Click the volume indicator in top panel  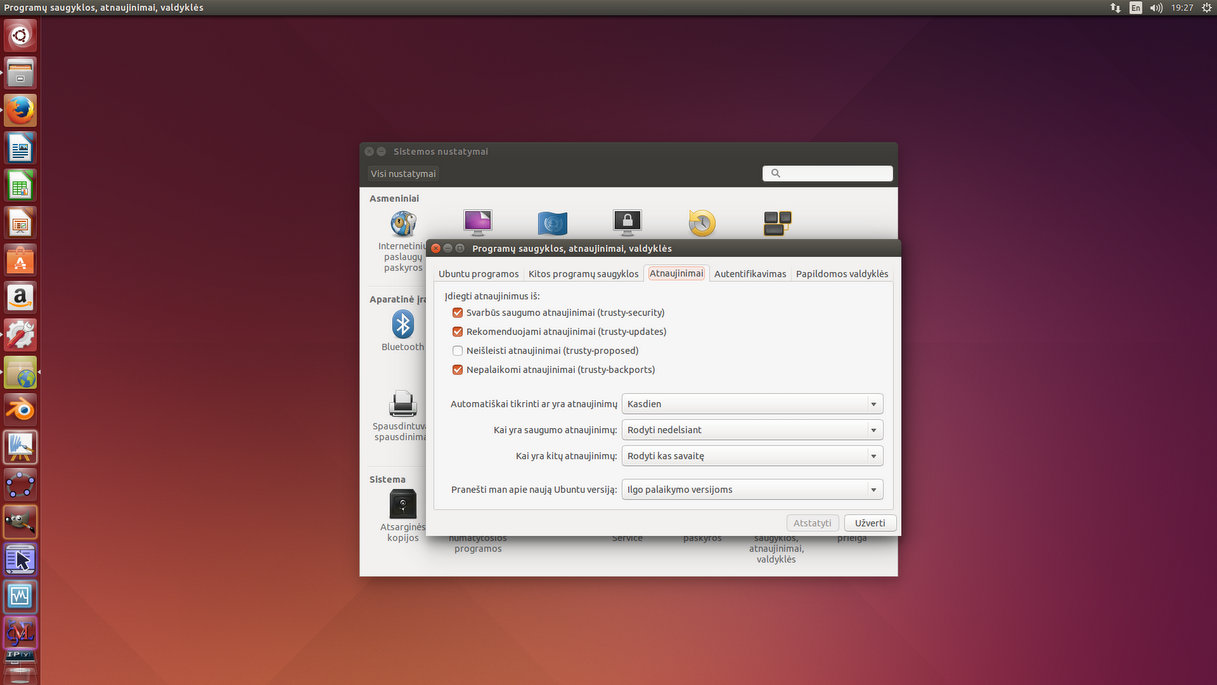1156,7
